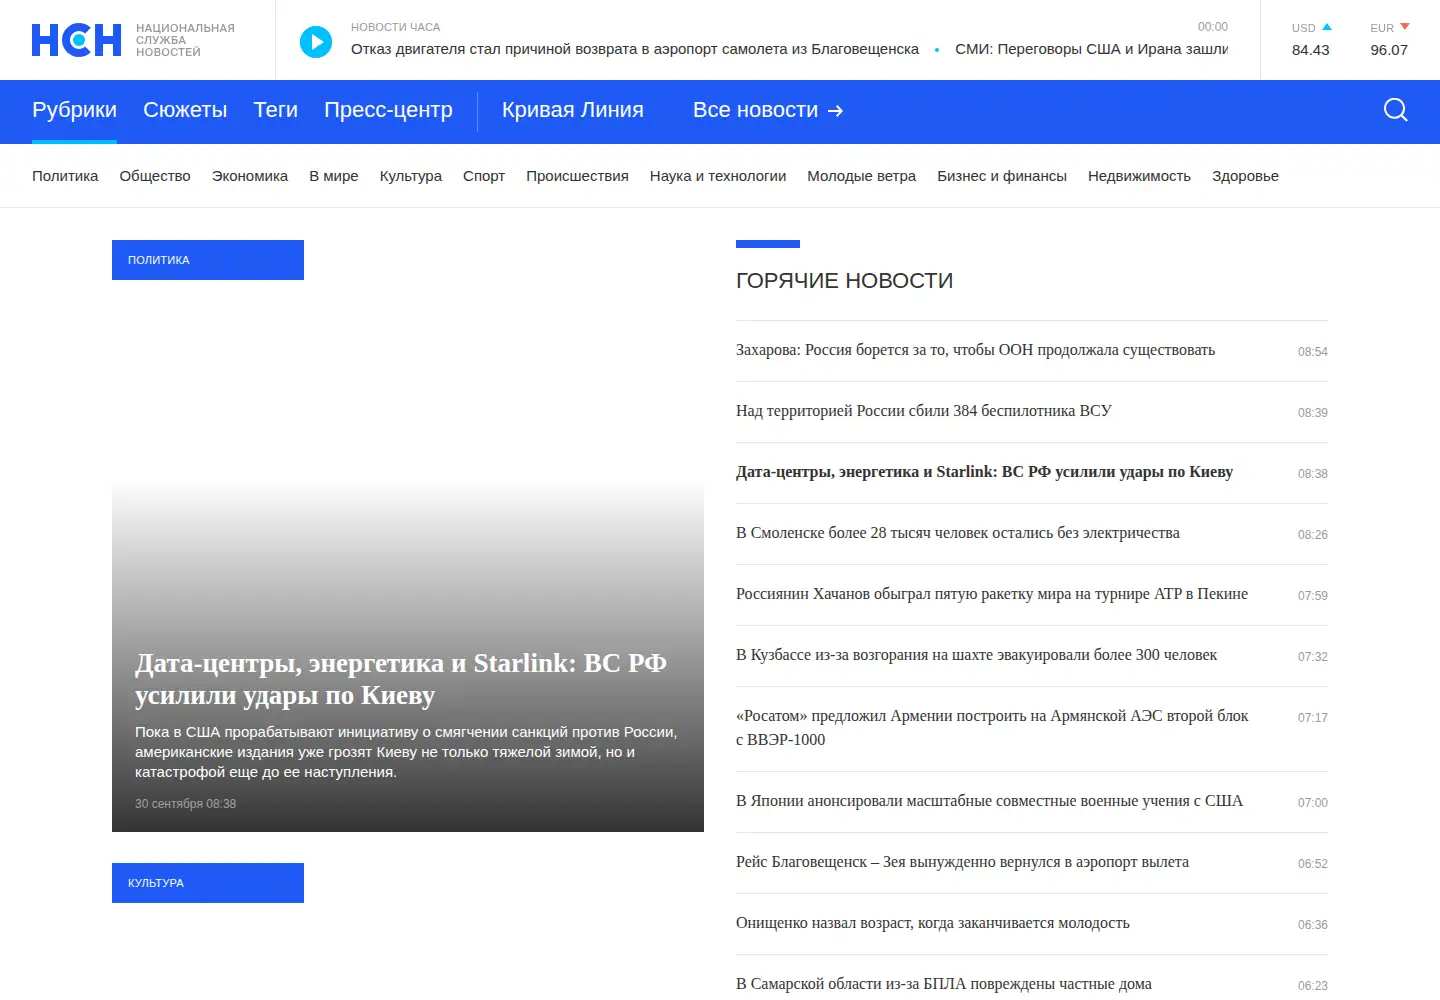Click the EUR rate down-arrow indicator
The height and width of the screenshot is (1000, 1440).
pyautogui.click(x=1405, y=27)
